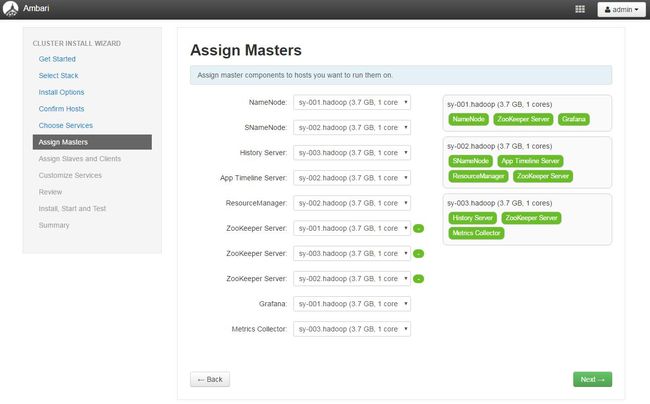The width and height of the screenshot is (650, 404).
Task: Select the Summary wizard step
Action: tap(54, 225)
